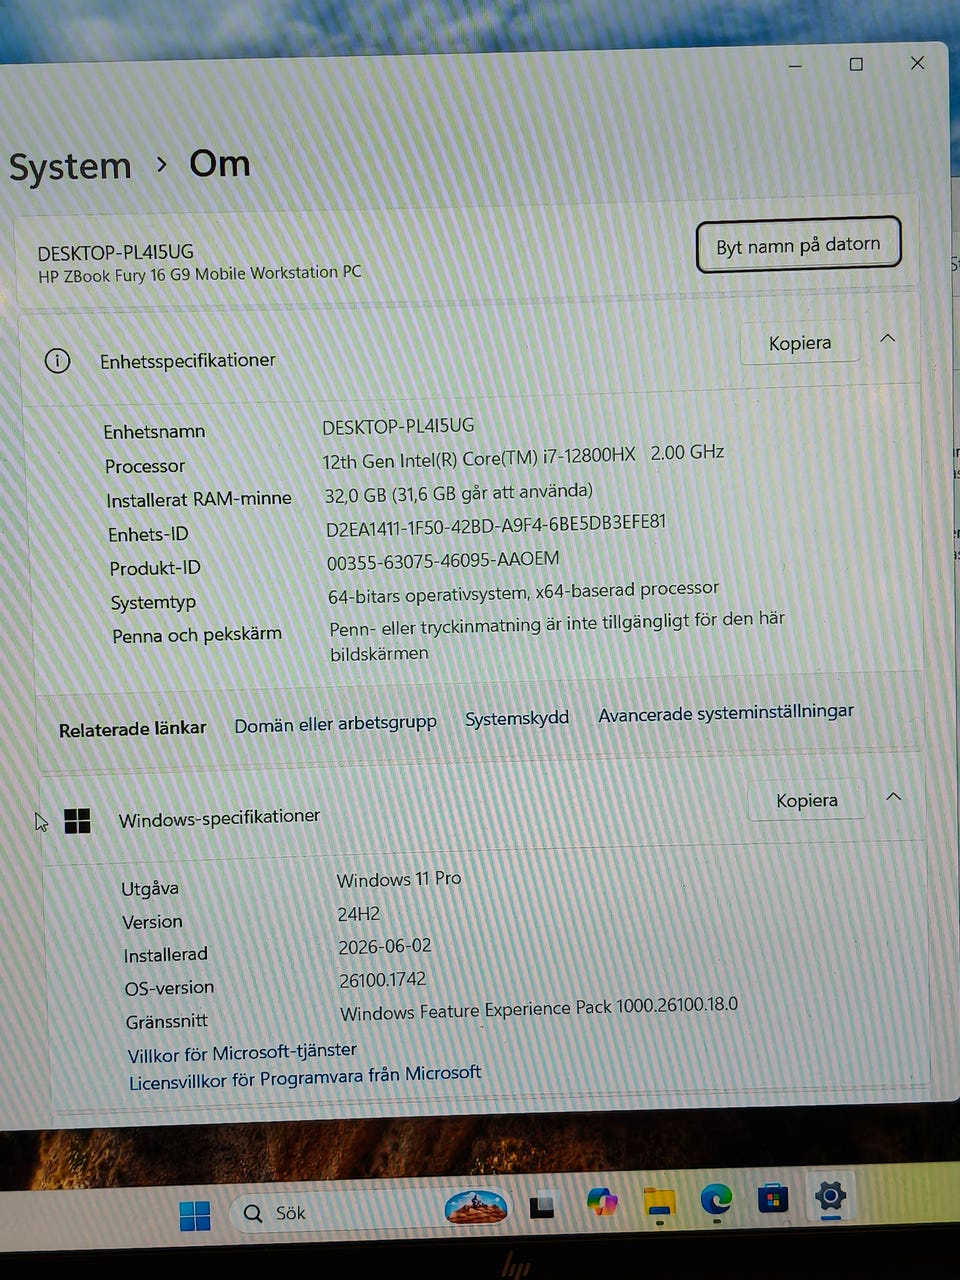This screenshot has width=960, height=1280.
Task: Open Task View from the taskbar
Action: pyautogui.click(x=542, y=1207)
